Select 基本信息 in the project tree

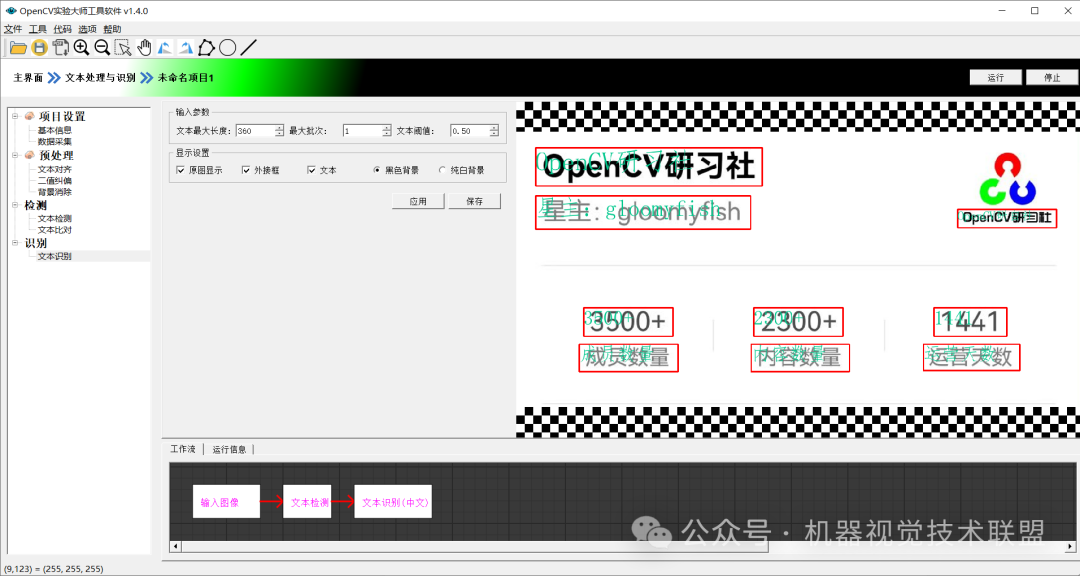[x=54, y=130]
